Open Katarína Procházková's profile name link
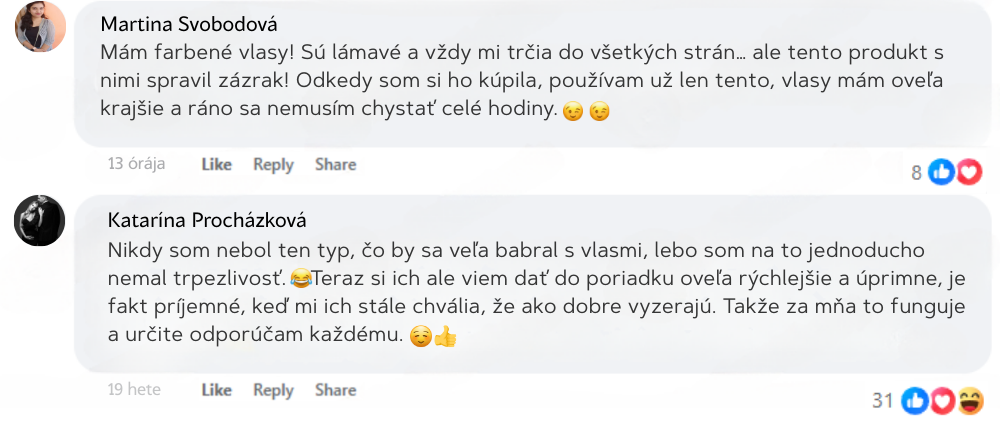The width and height of the screenshot is (1000, 425). (206, 220)
